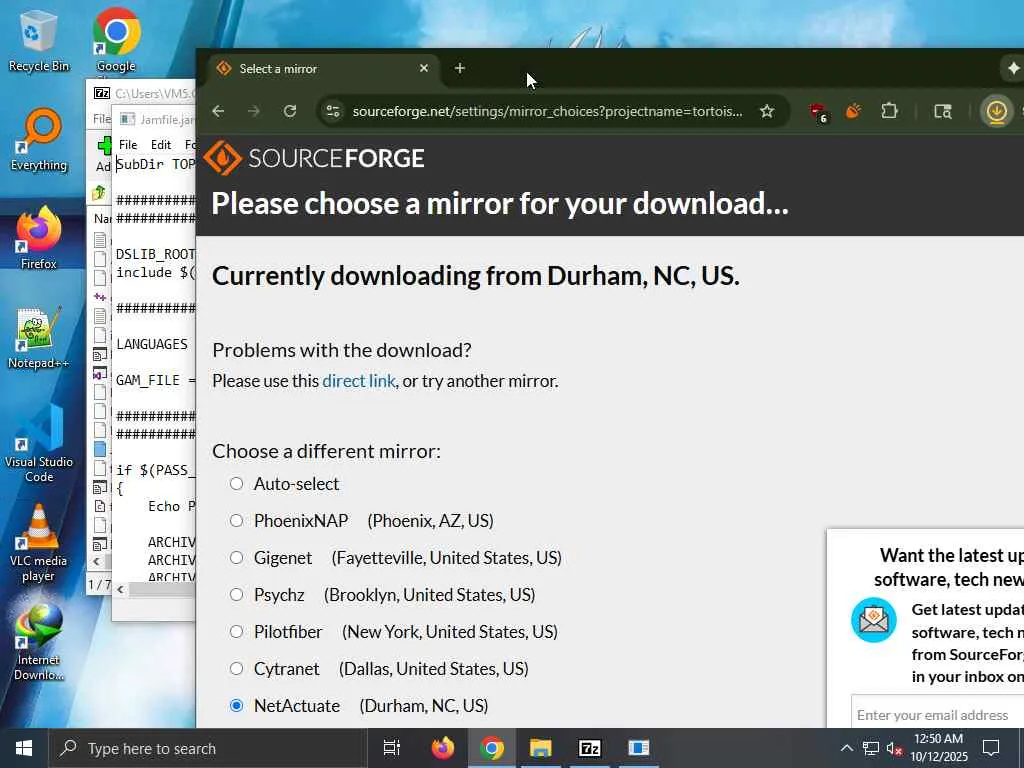Click the taskbar clock showing 12:50 AM
This screenshot has width=1024, height=768.
click(x=938, y=748)
